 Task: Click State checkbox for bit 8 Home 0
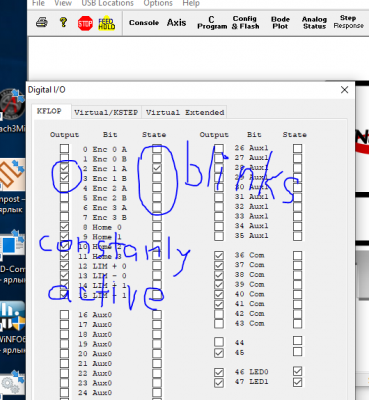pos(157,227)
